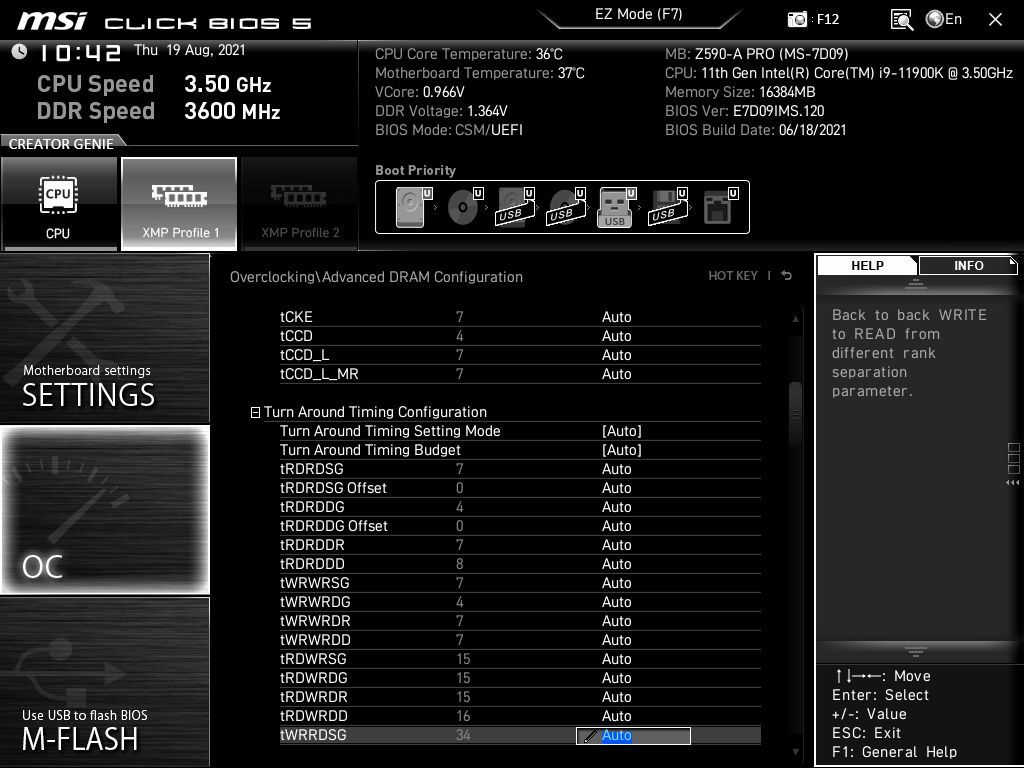This screenshot has height=768, width=1024.
Task: Click the help panel top grip handle
Action: coord(916,284)
